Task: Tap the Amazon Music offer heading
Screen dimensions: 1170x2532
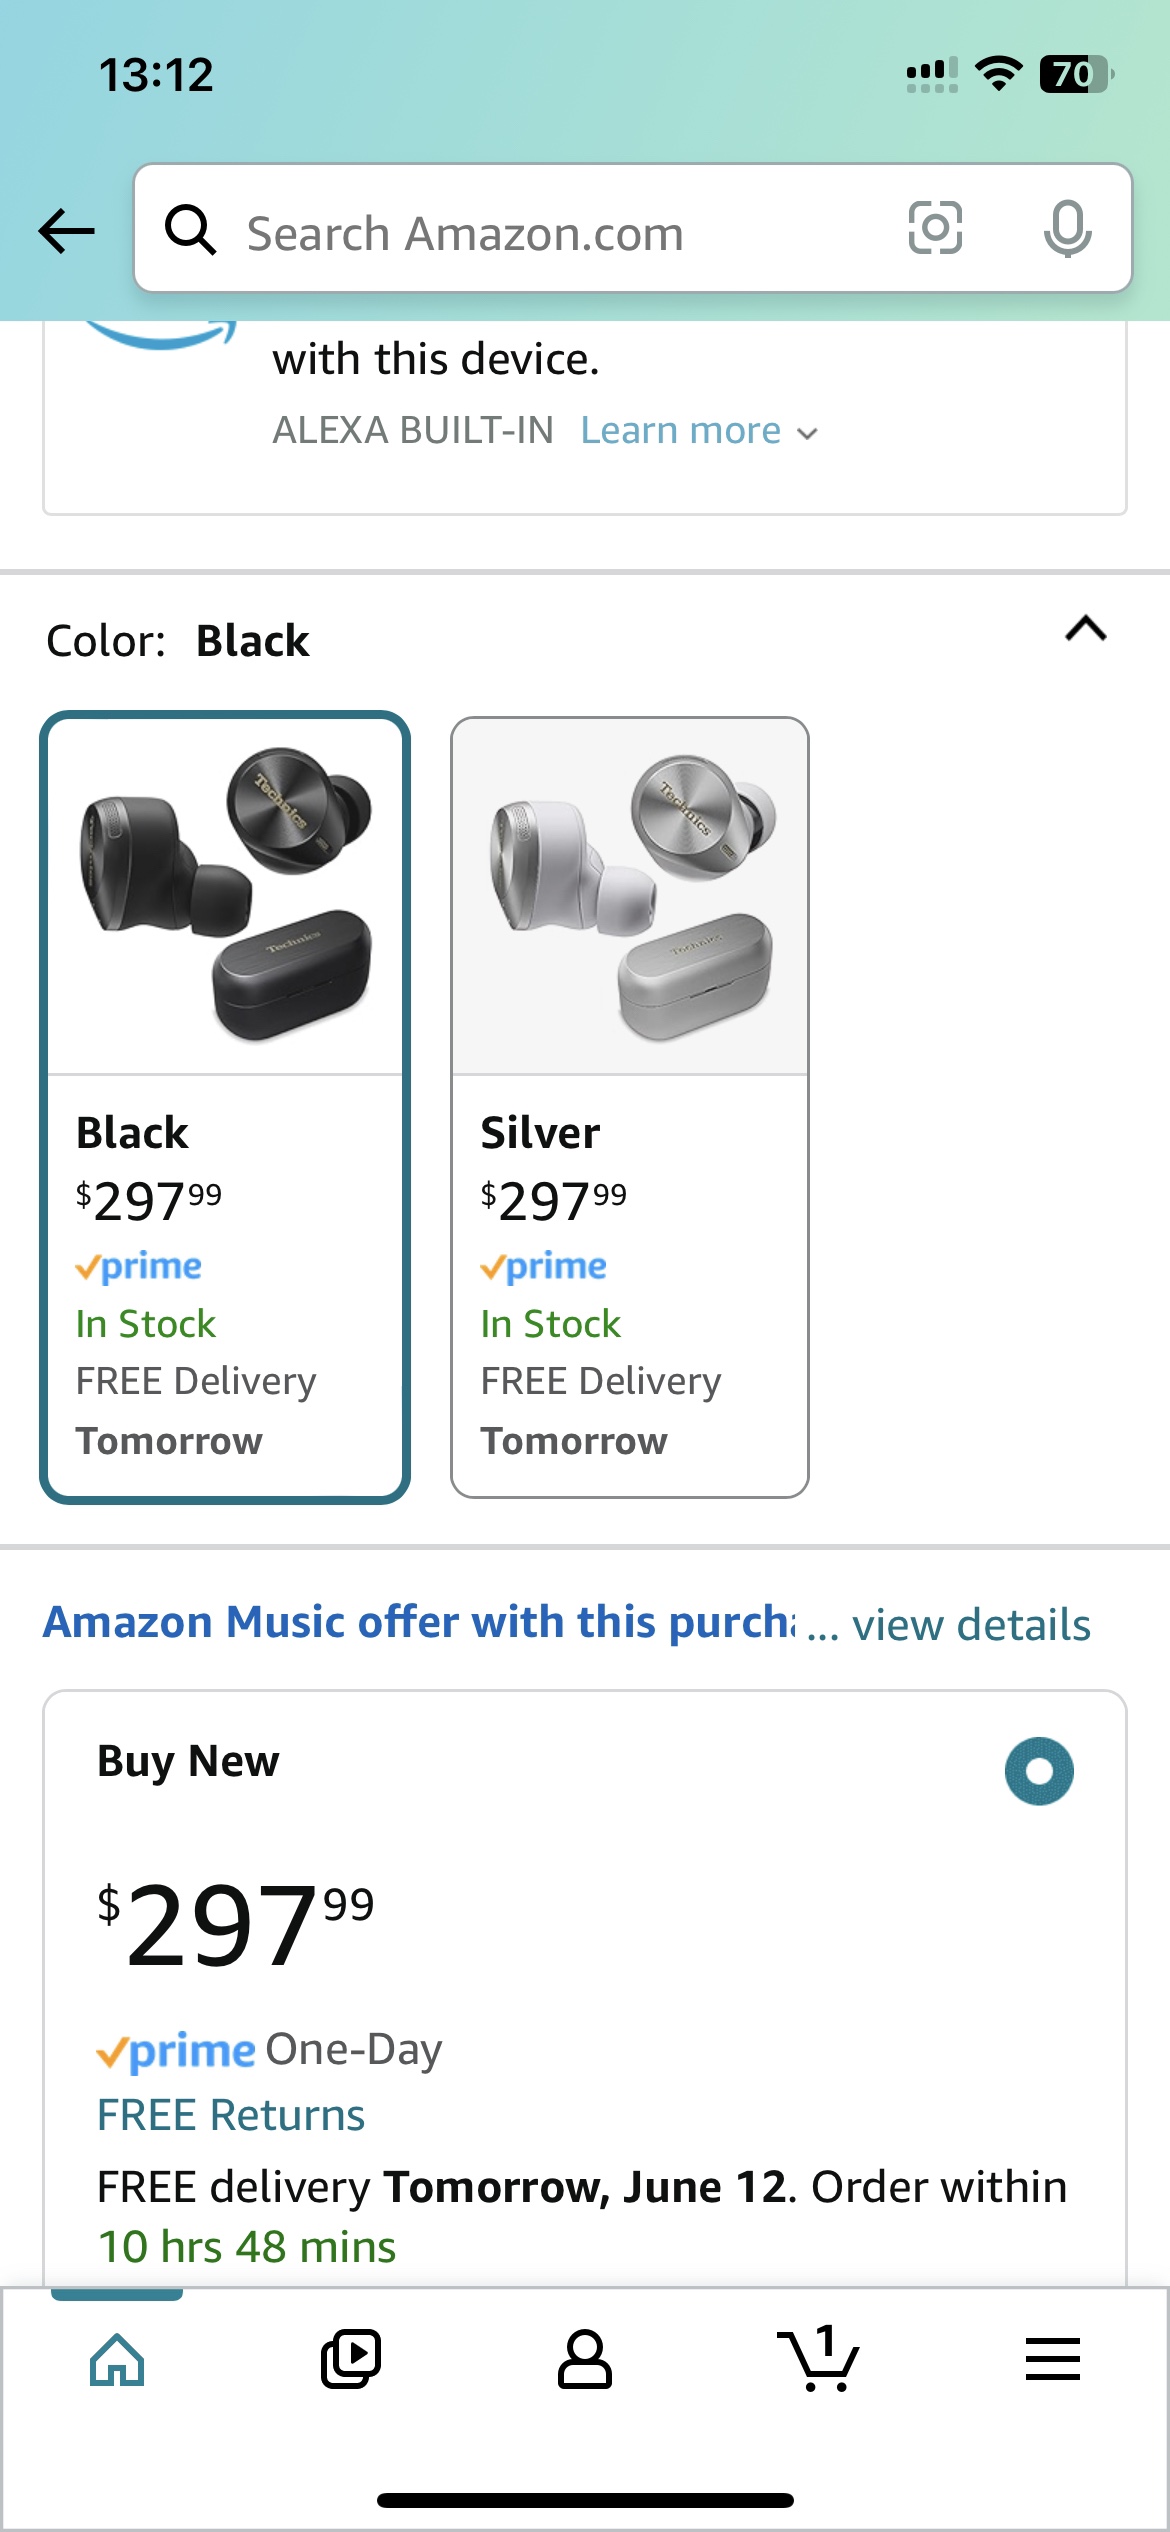Action: [x=420, y=1622]
